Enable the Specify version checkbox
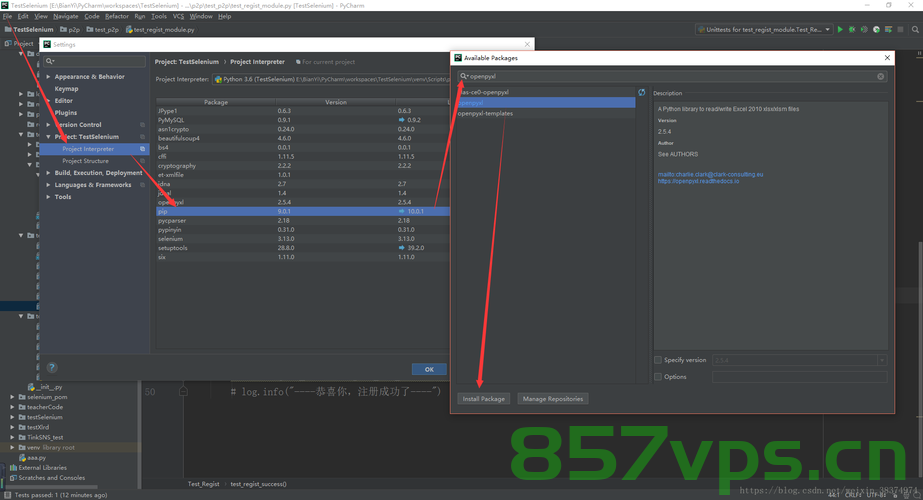Screen dimensions: 923x500 658,360
